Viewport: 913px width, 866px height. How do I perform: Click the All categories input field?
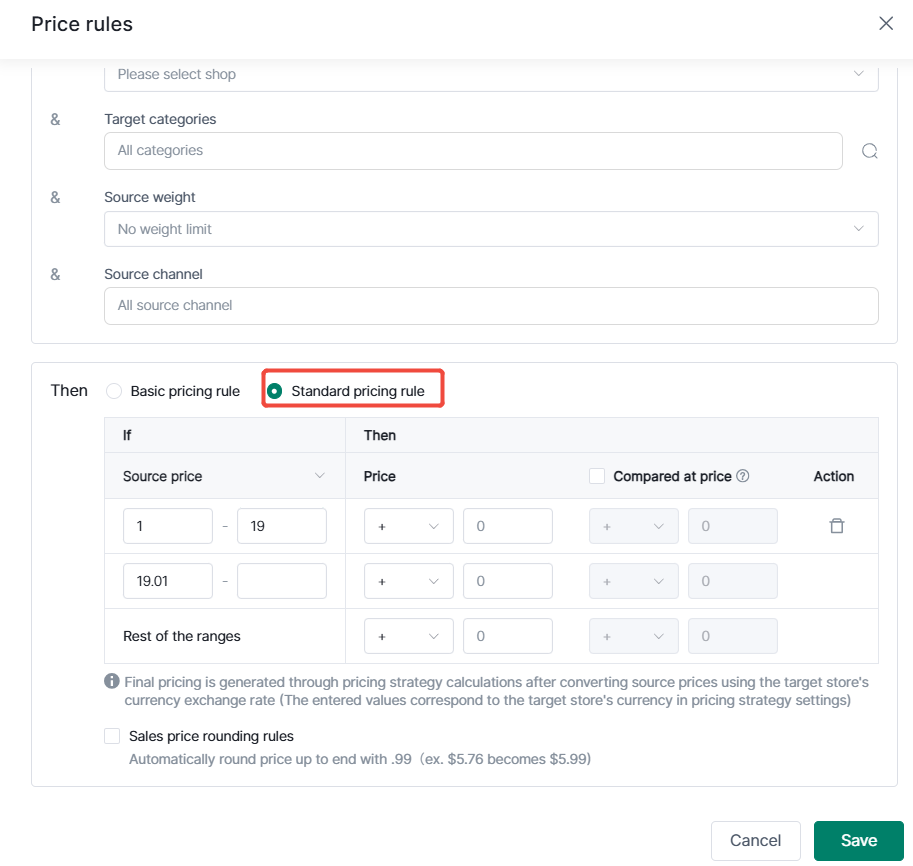(473, 151)
